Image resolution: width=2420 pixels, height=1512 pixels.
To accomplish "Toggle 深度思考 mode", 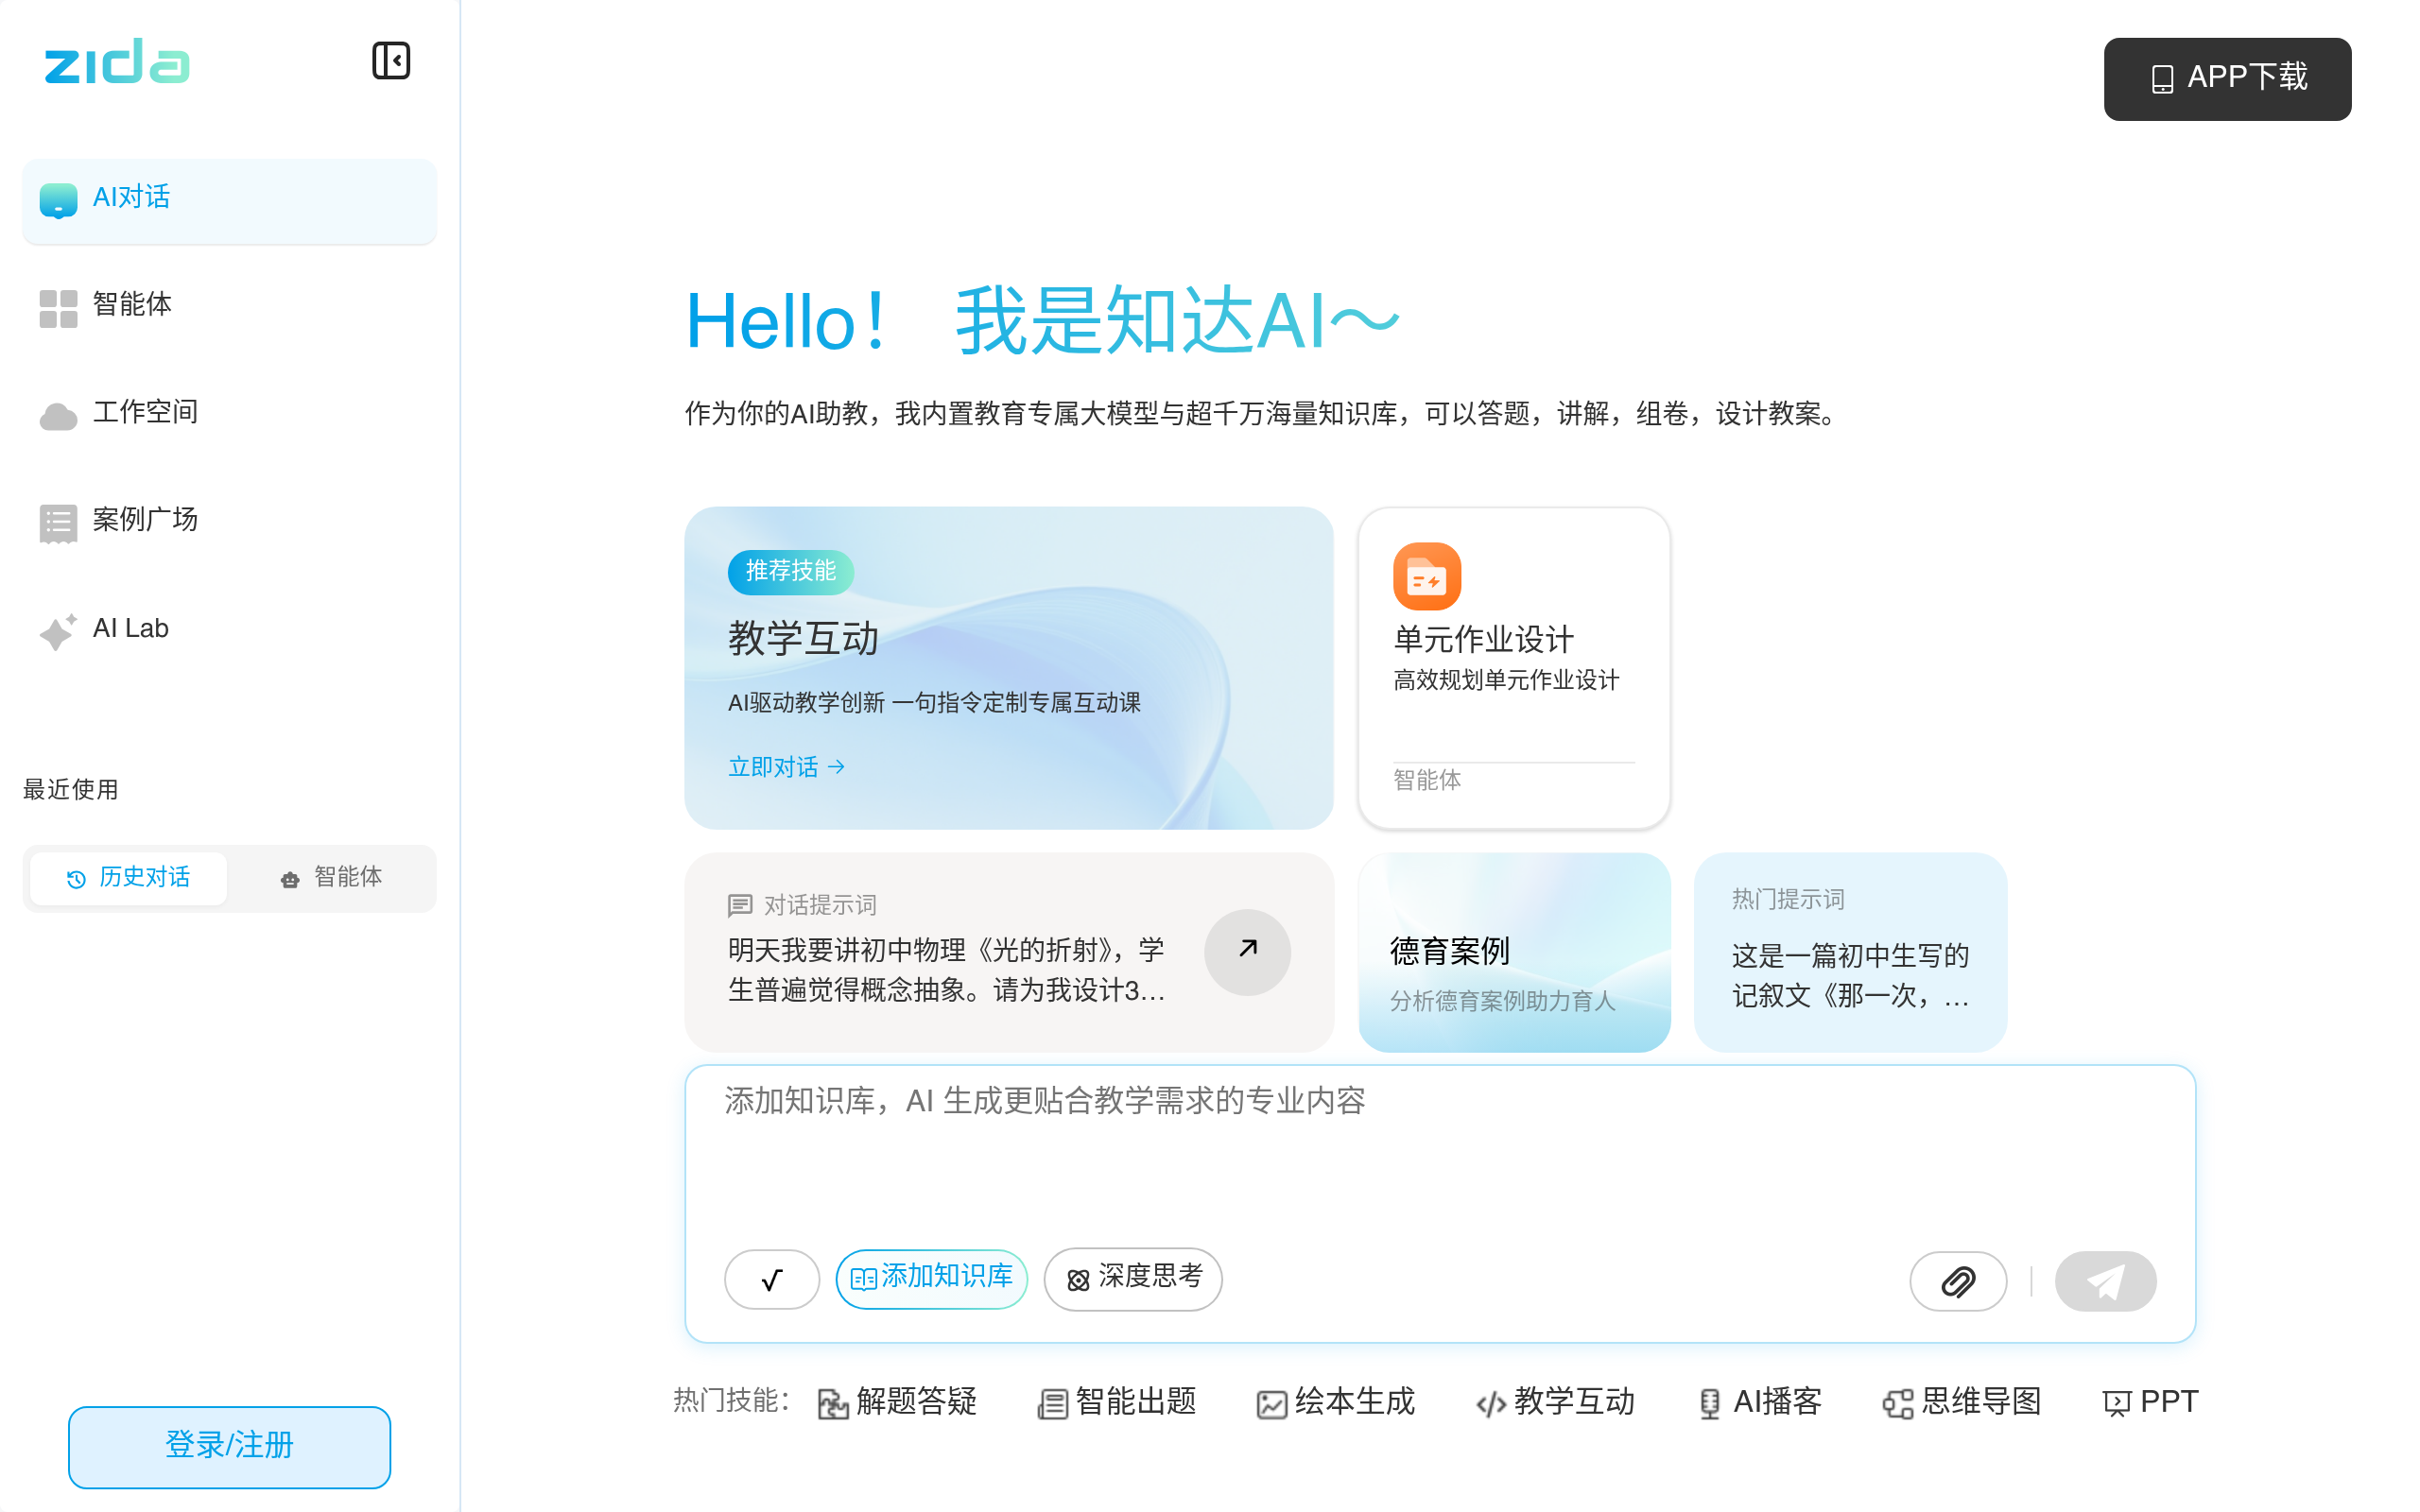I will 1133,1279.
